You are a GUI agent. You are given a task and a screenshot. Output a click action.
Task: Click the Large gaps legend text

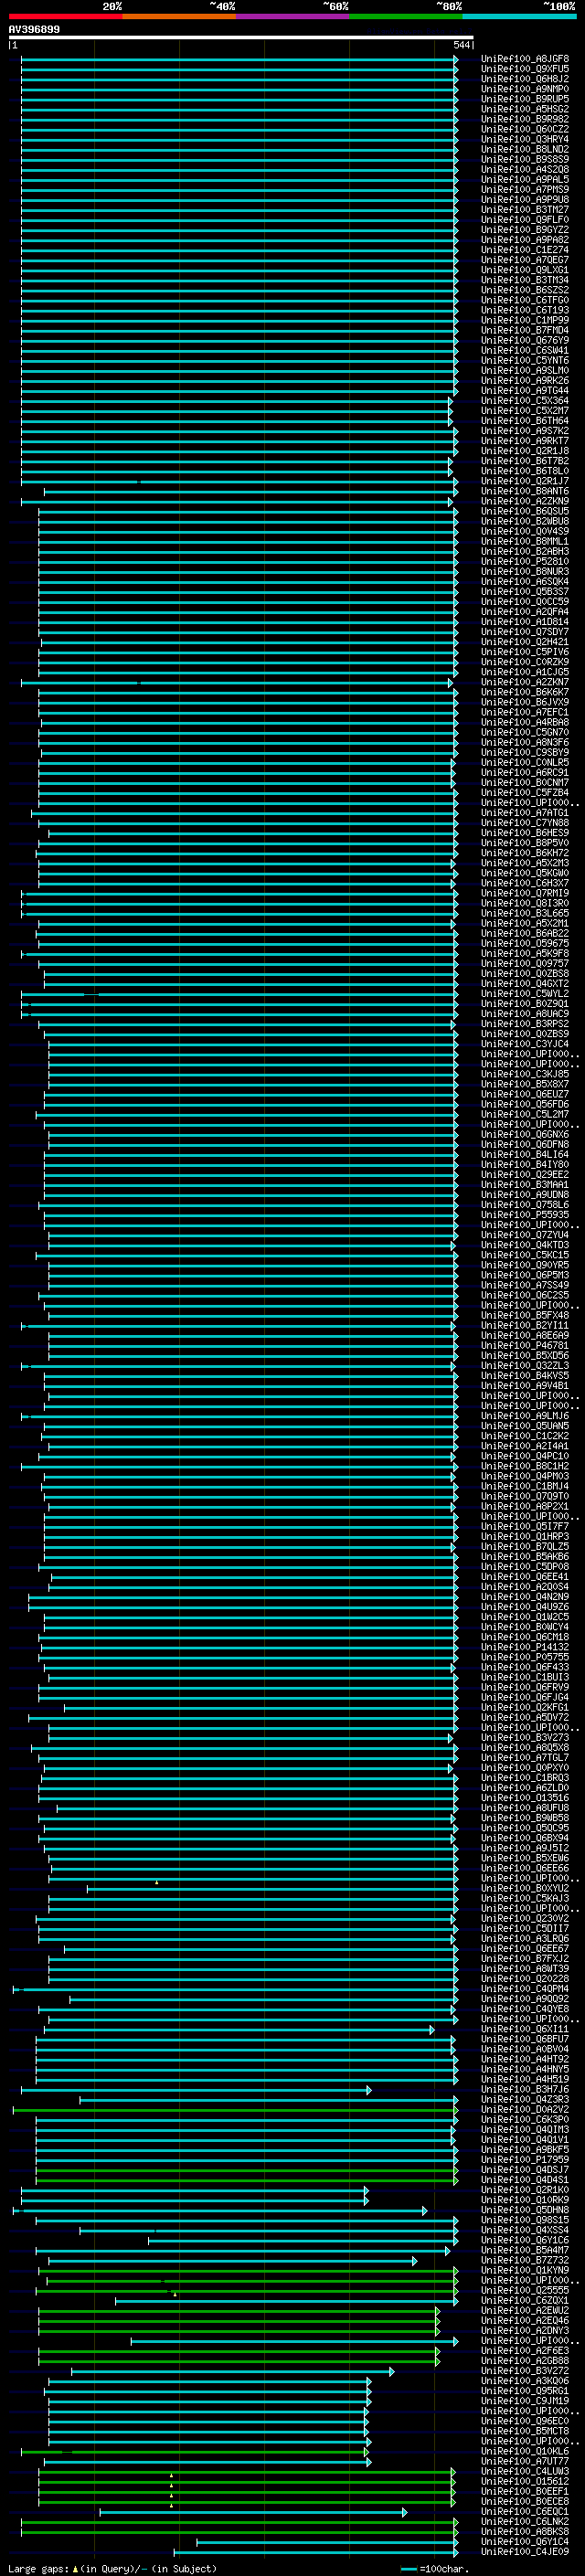tap(112, 2569)
